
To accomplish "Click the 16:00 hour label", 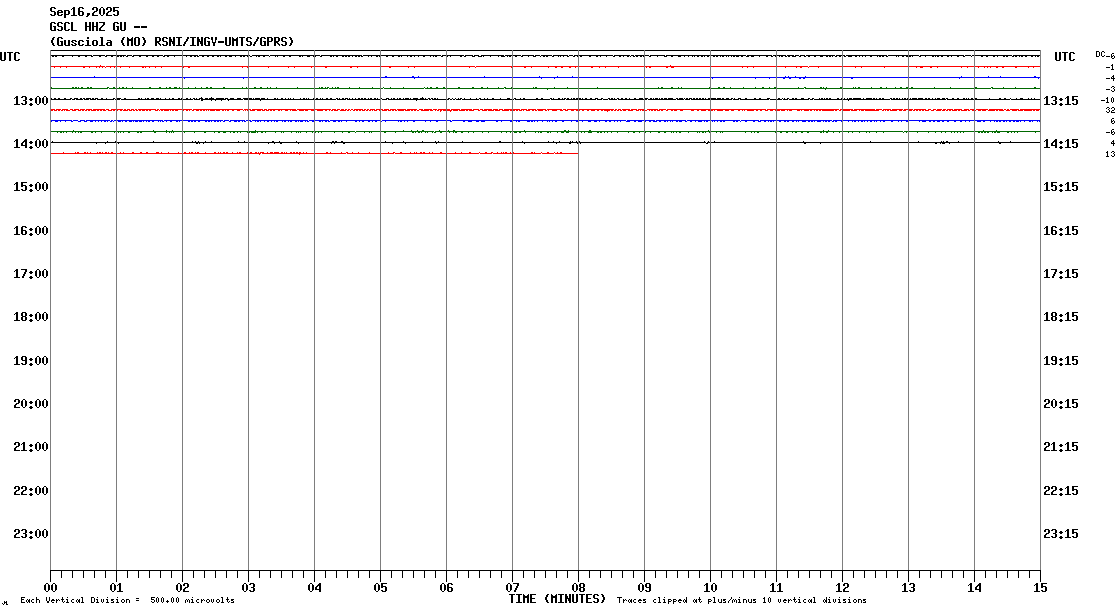I will (x=31, y=231).
